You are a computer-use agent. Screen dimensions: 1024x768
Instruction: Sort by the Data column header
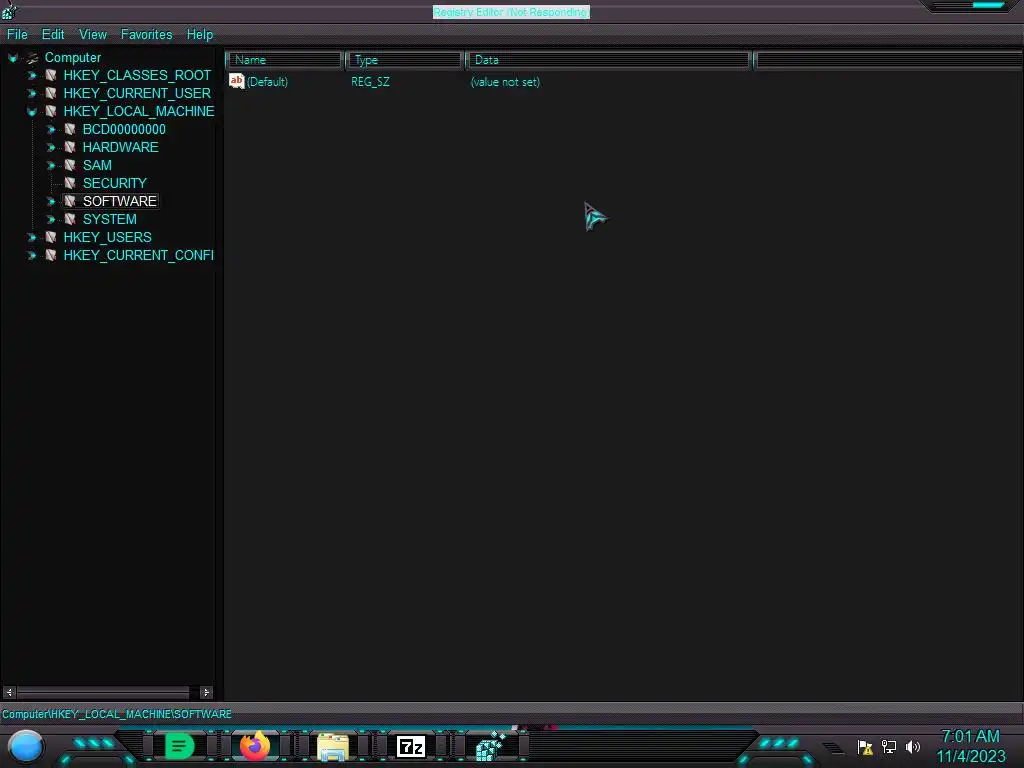coord(608,60)
